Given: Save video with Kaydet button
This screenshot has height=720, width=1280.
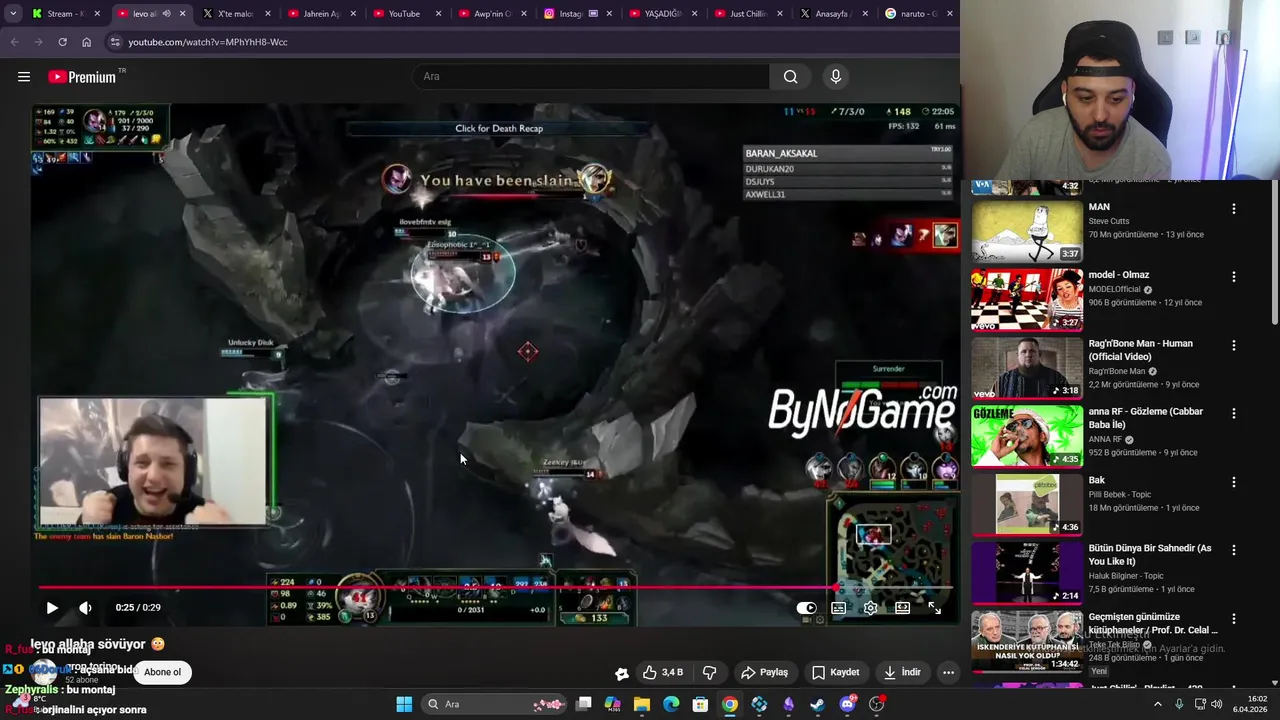Looking at the screenshot, I should tap(836, 672).
